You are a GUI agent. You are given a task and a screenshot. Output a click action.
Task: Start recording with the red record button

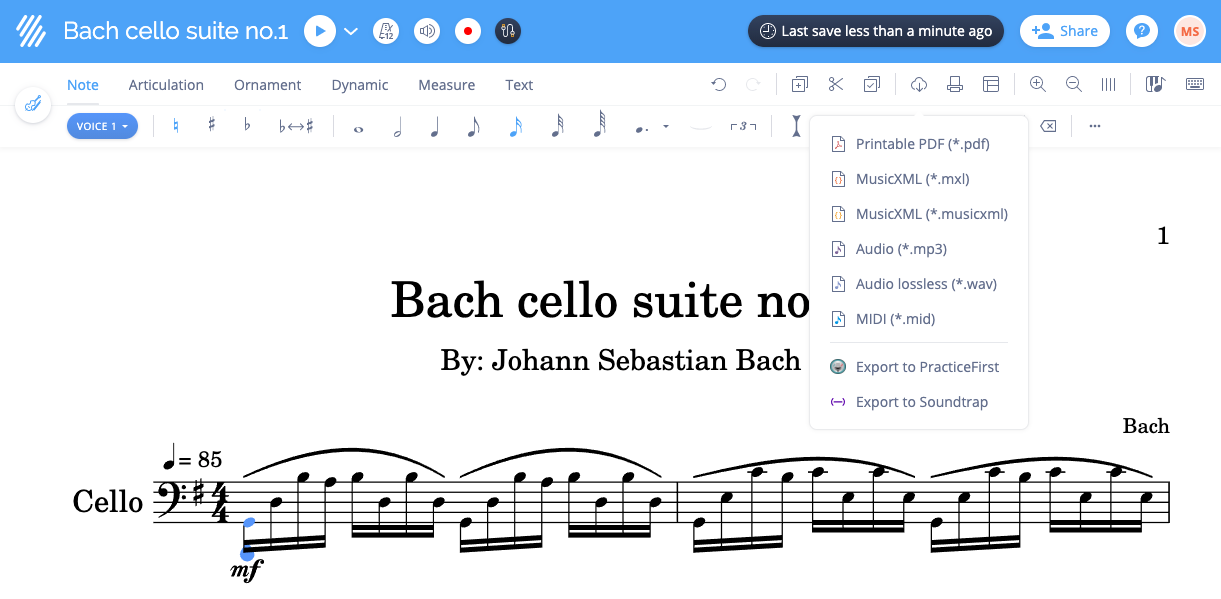[467, 31]
